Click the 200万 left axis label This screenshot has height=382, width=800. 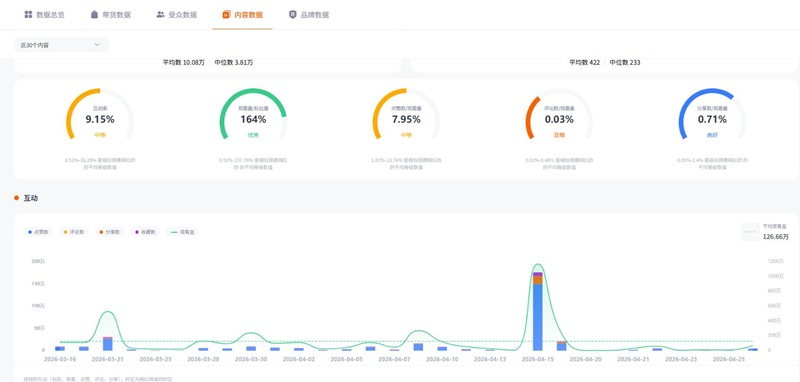39,261
